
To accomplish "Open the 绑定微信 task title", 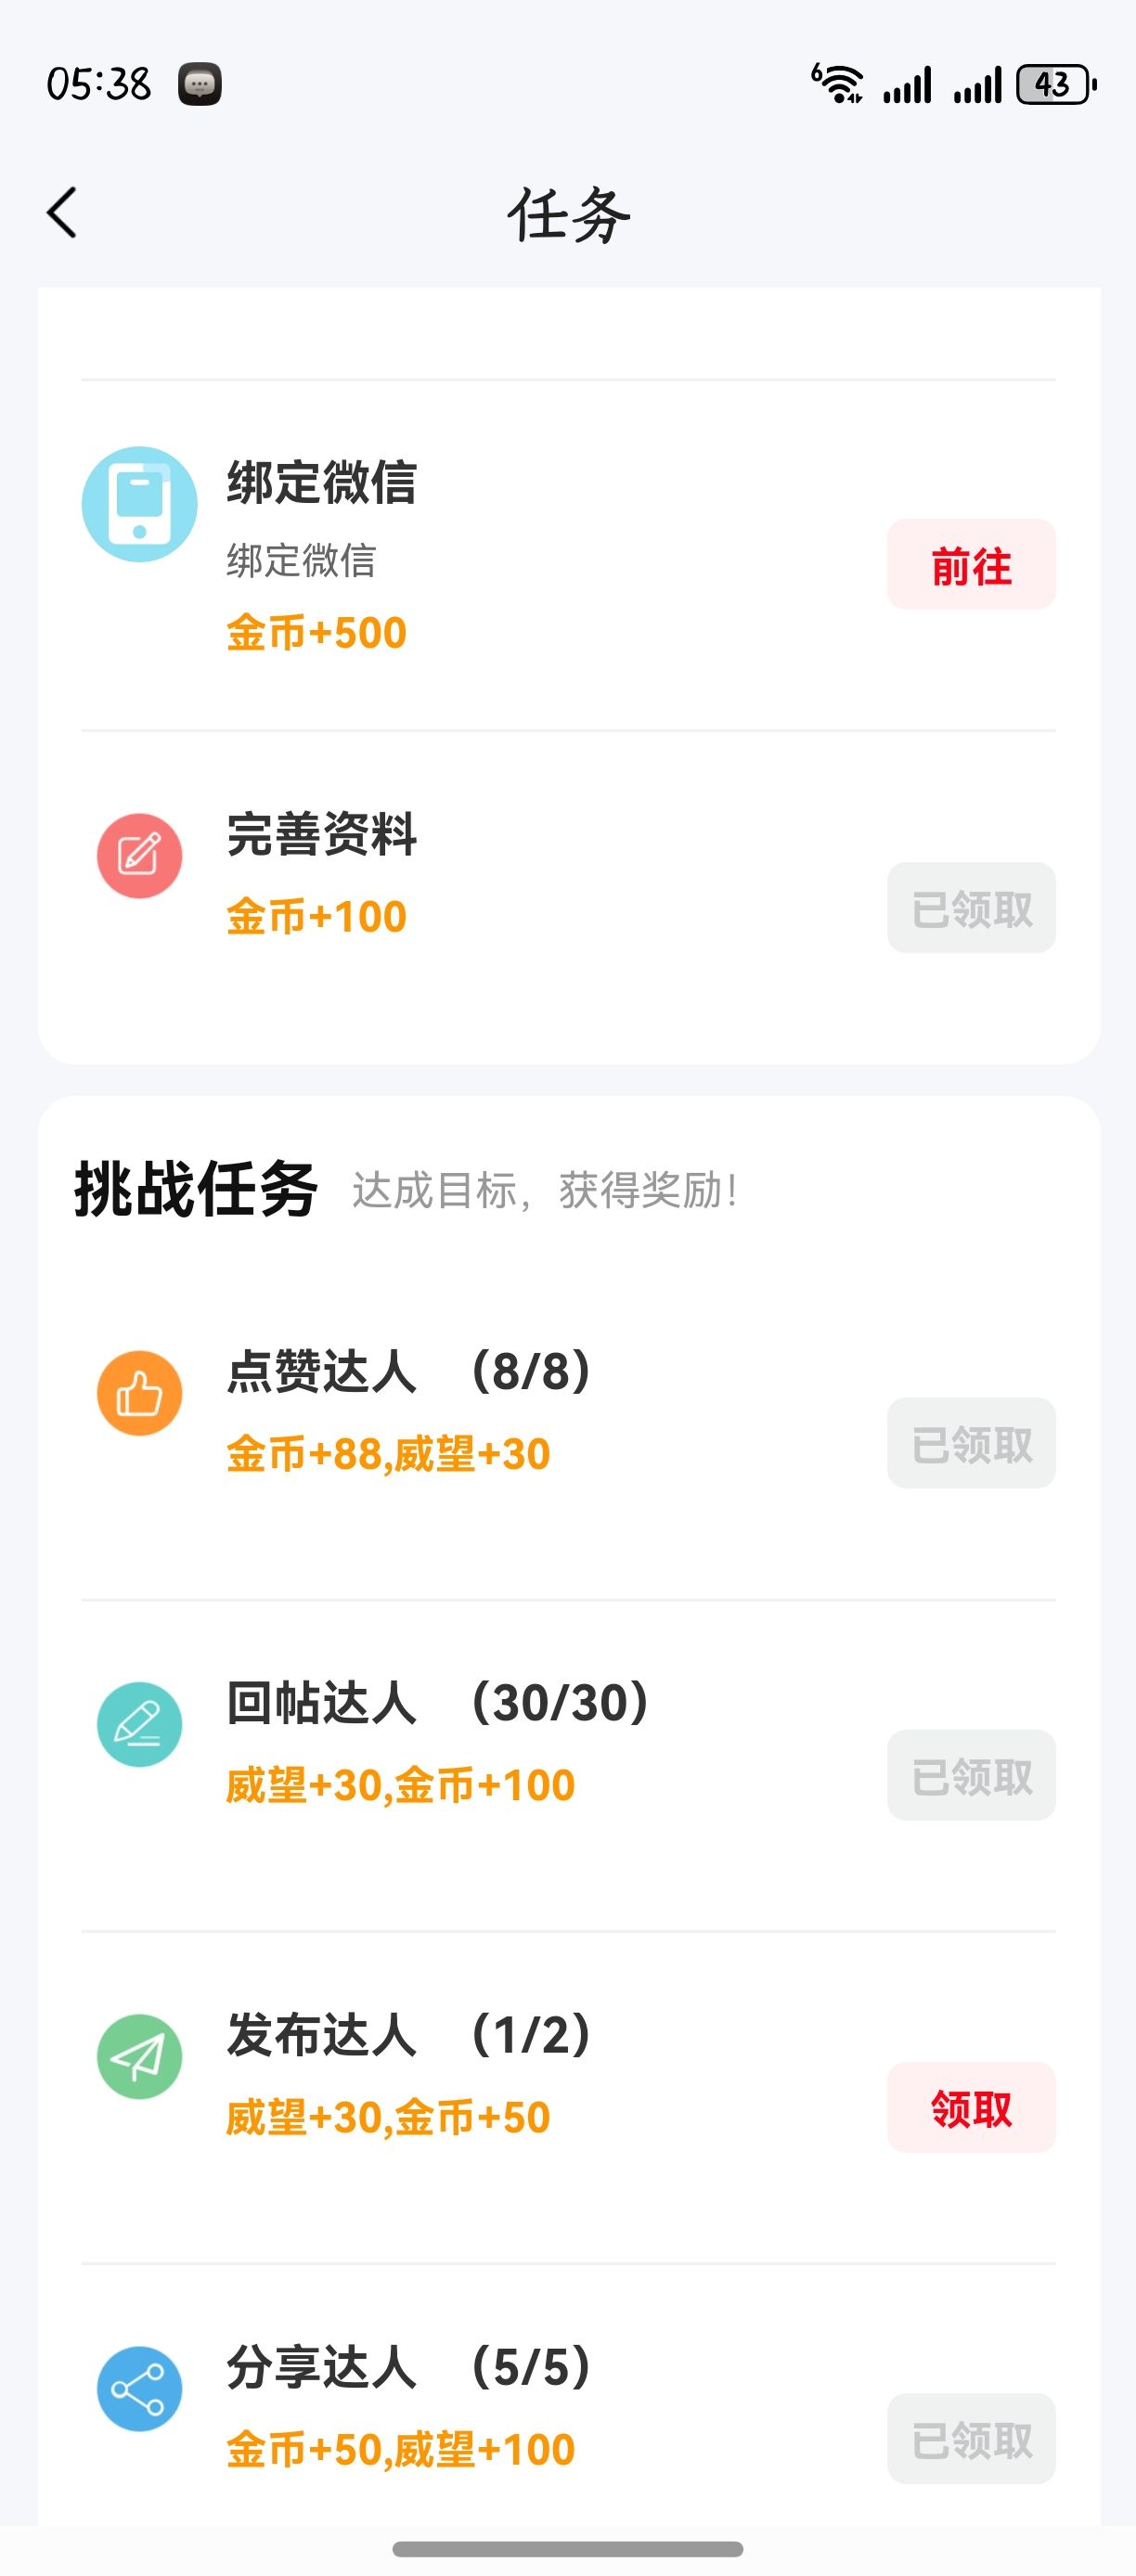I will [321, 483].
